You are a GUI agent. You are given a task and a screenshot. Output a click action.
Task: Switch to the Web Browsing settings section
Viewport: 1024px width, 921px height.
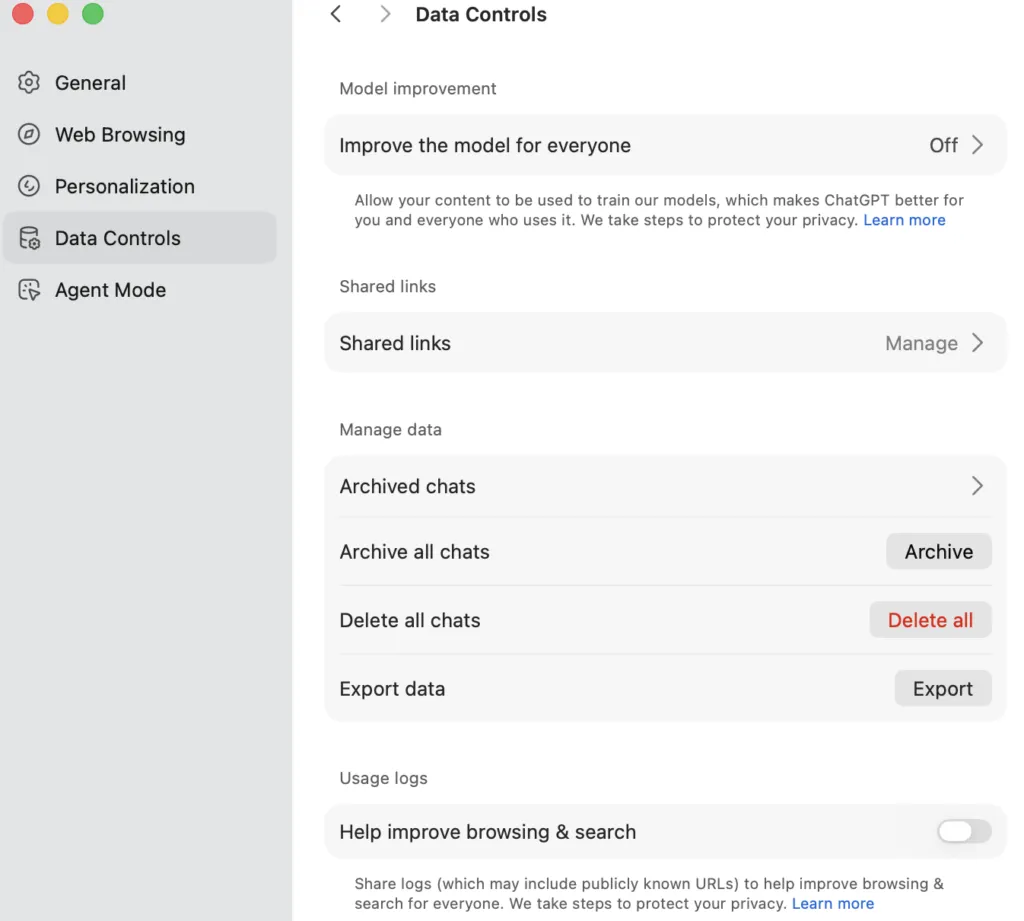pyautogui.click(x=120, y=135)
